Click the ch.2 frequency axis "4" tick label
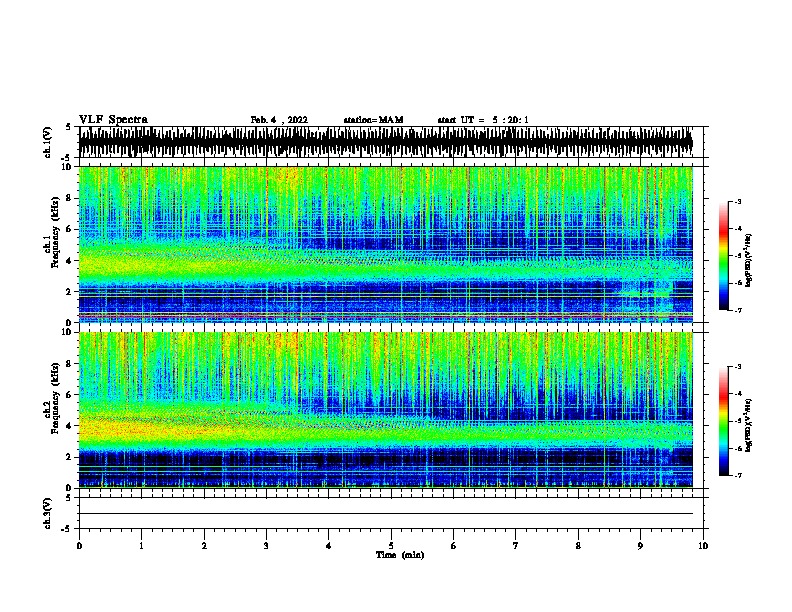Image resolution: width=792 pixels, height=612 pixels. click(x=69, y=426)
